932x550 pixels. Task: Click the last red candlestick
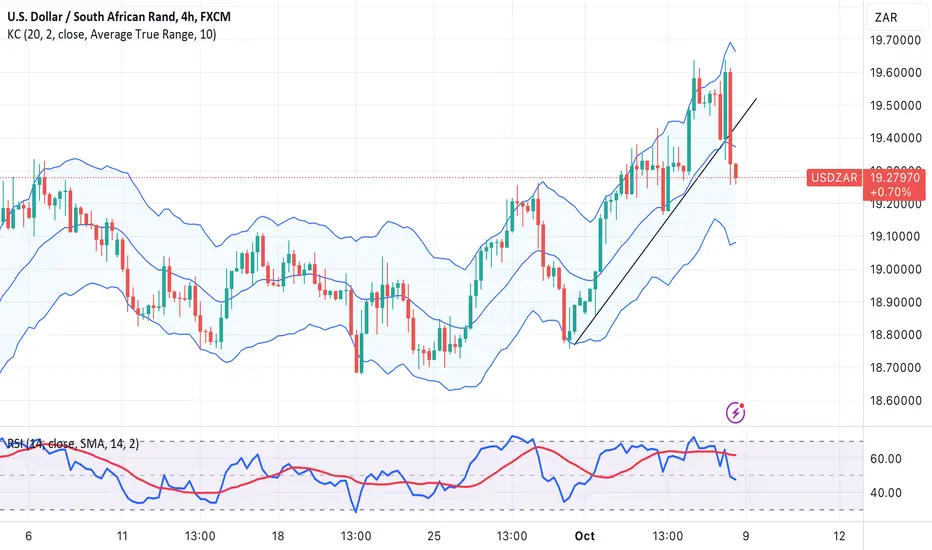(x=736, y=171)
